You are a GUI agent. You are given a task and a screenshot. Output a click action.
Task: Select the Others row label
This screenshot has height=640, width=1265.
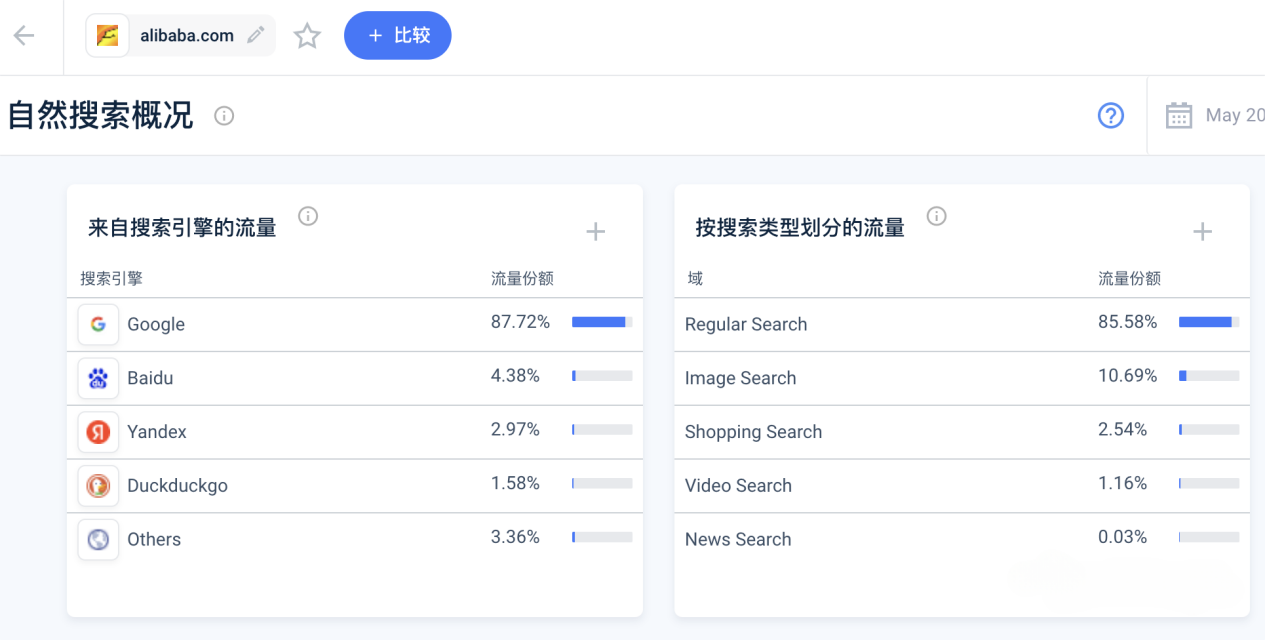(x=154, y=539)
